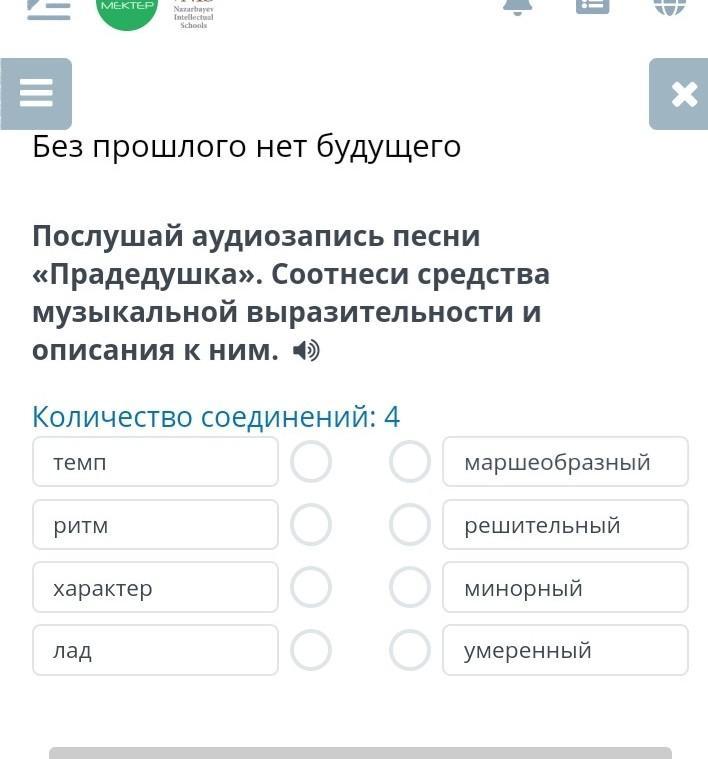Play the audio with the speaker icon
Image resolution: width=708 pixels, height=759 pixels.
(307, 351)
